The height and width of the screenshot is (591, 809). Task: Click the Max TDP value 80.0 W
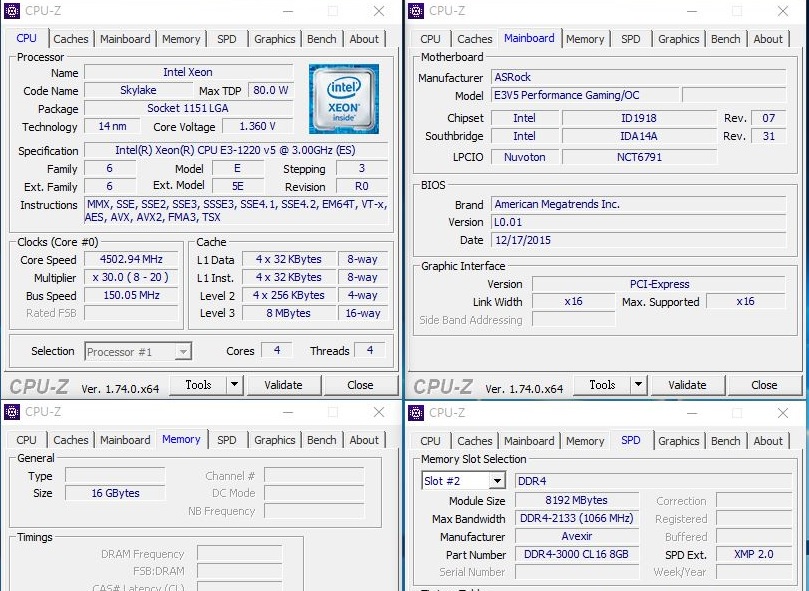(271, 90)
